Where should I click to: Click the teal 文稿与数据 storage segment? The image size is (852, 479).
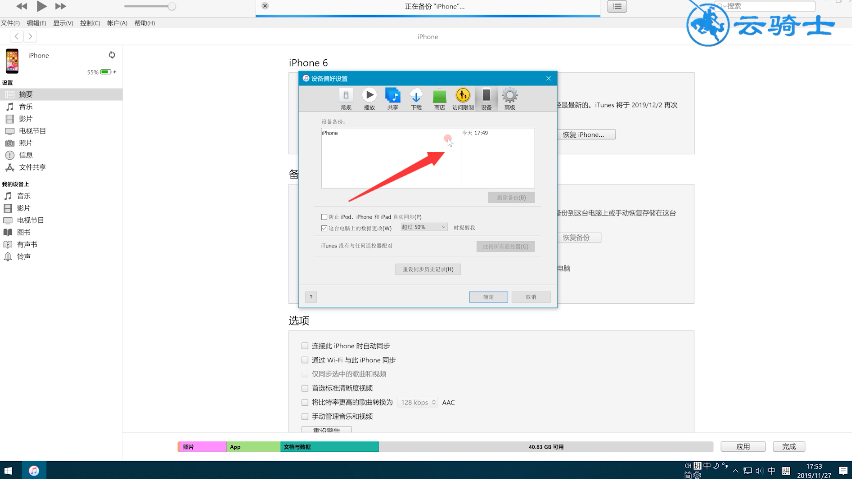[x=329, y=447]
